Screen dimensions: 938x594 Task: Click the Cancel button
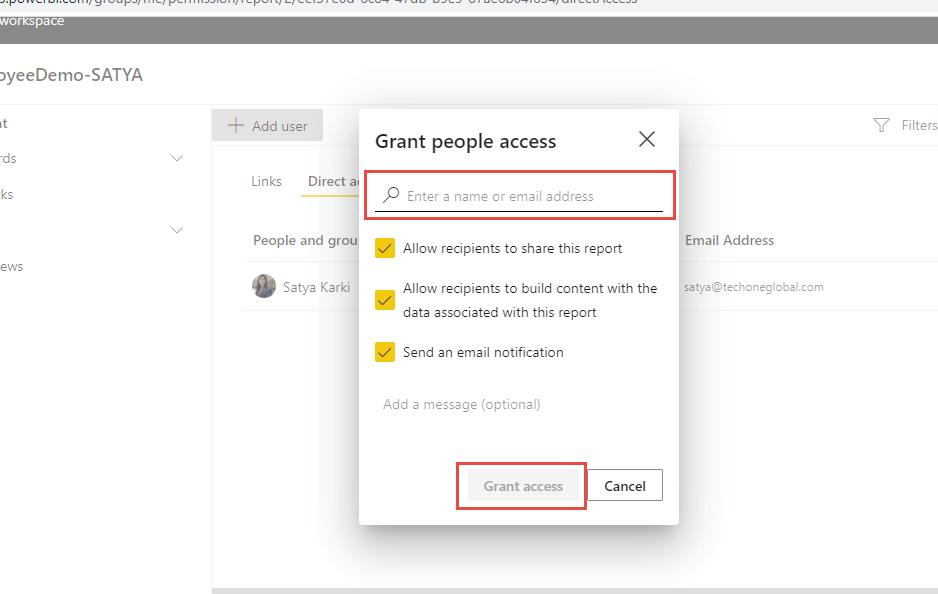point(625,486)
